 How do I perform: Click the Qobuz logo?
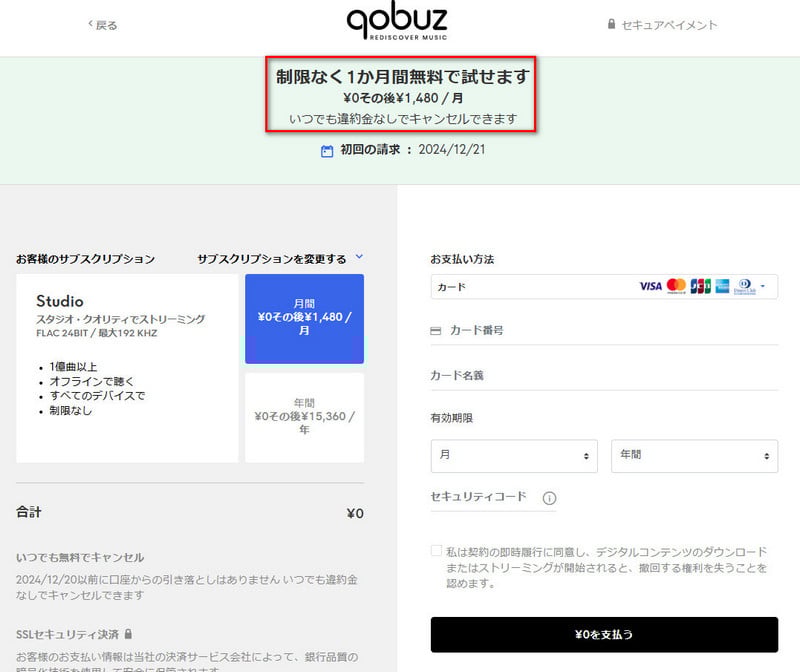click(397, 20)
